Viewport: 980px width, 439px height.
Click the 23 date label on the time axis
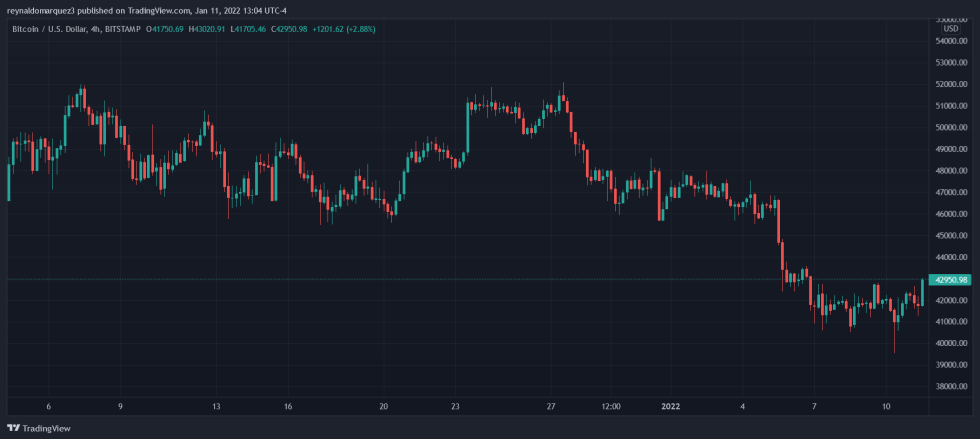pos(455,407)
